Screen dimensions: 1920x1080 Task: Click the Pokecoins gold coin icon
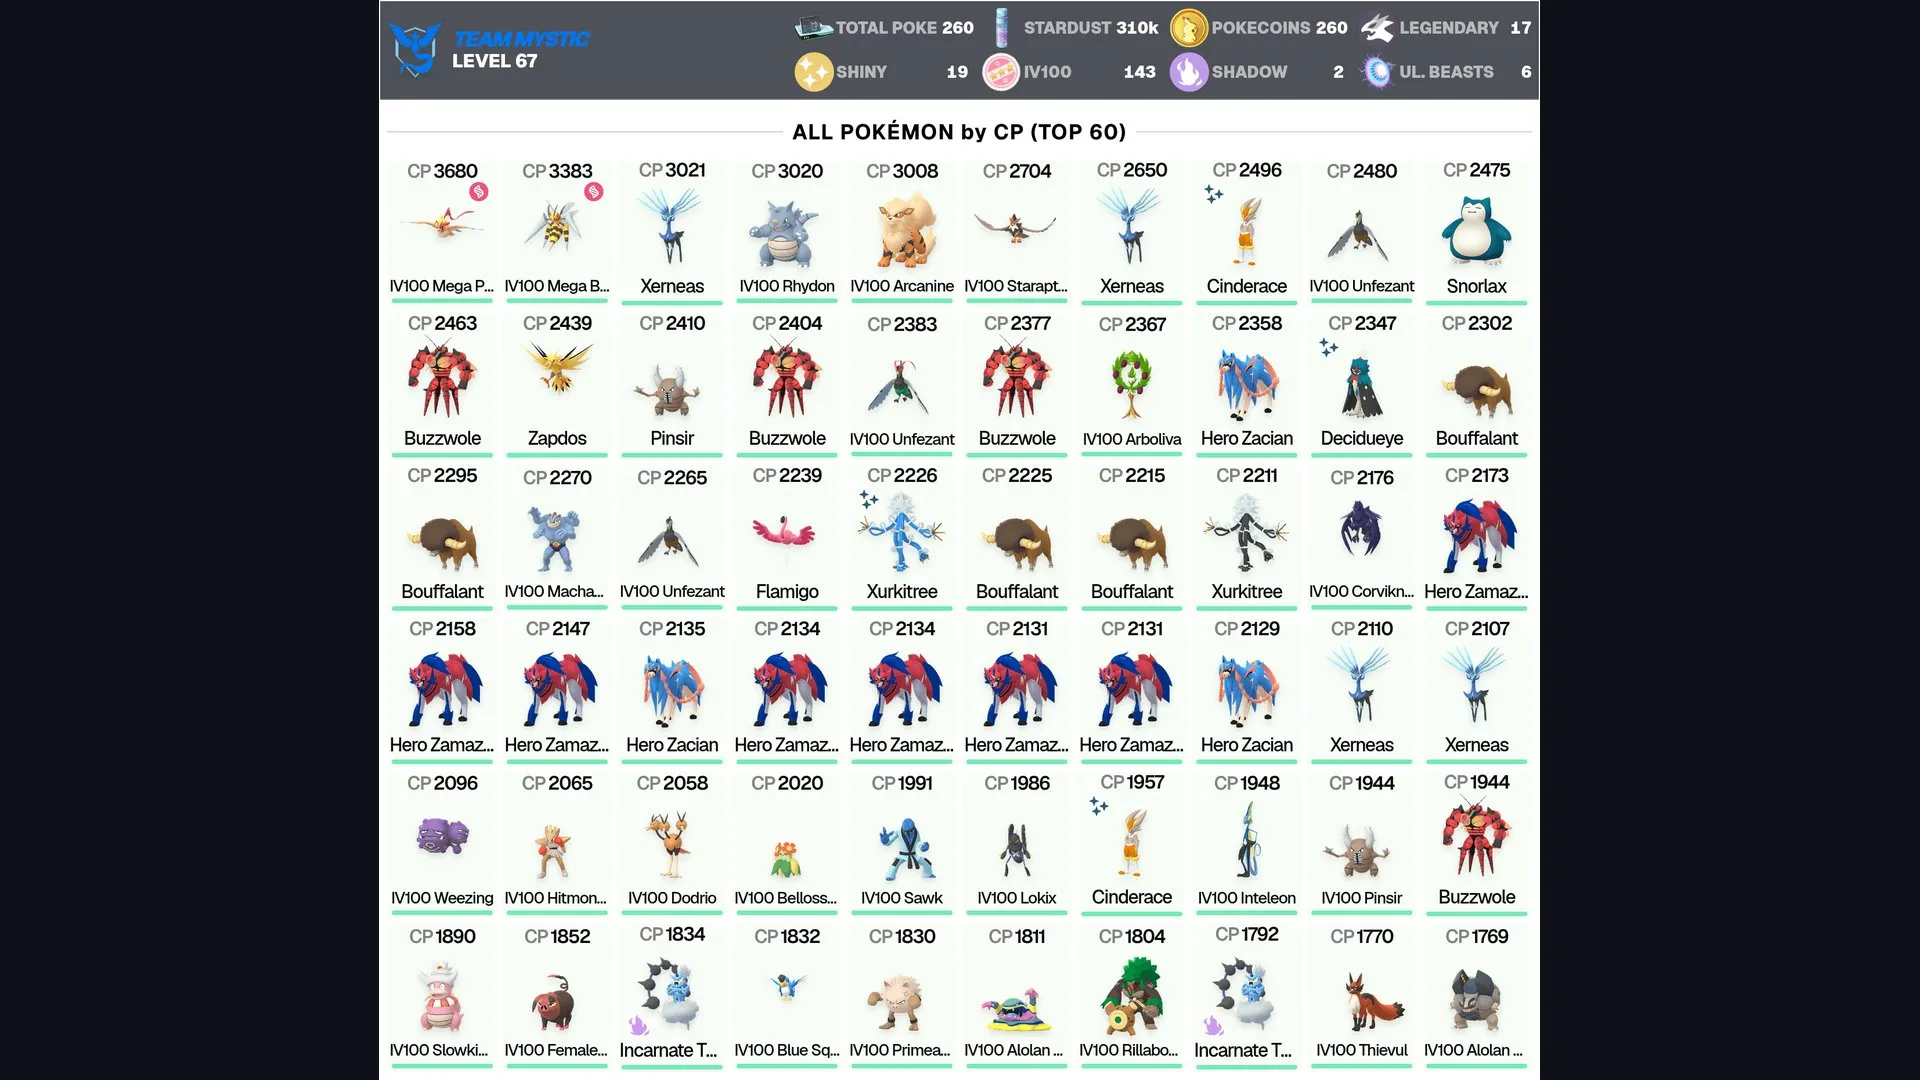1189,28
